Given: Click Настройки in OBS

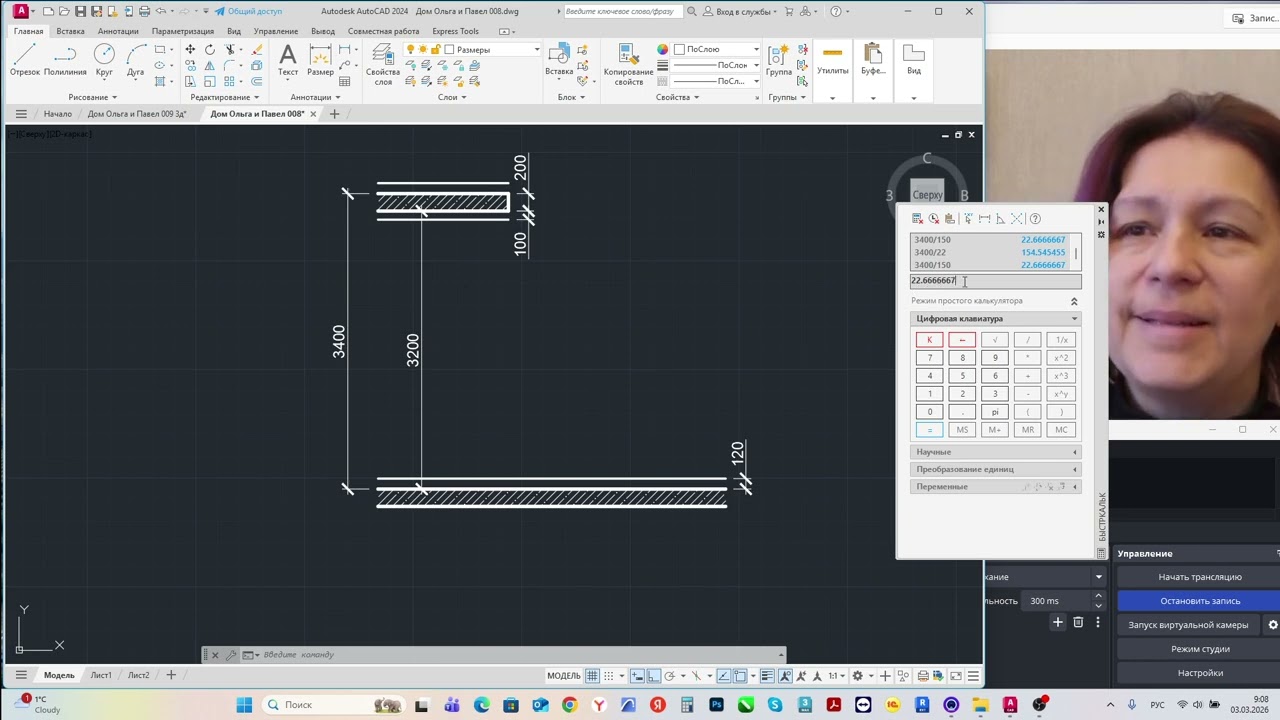Looking at the screenshot, I should tap(1200, 673).
